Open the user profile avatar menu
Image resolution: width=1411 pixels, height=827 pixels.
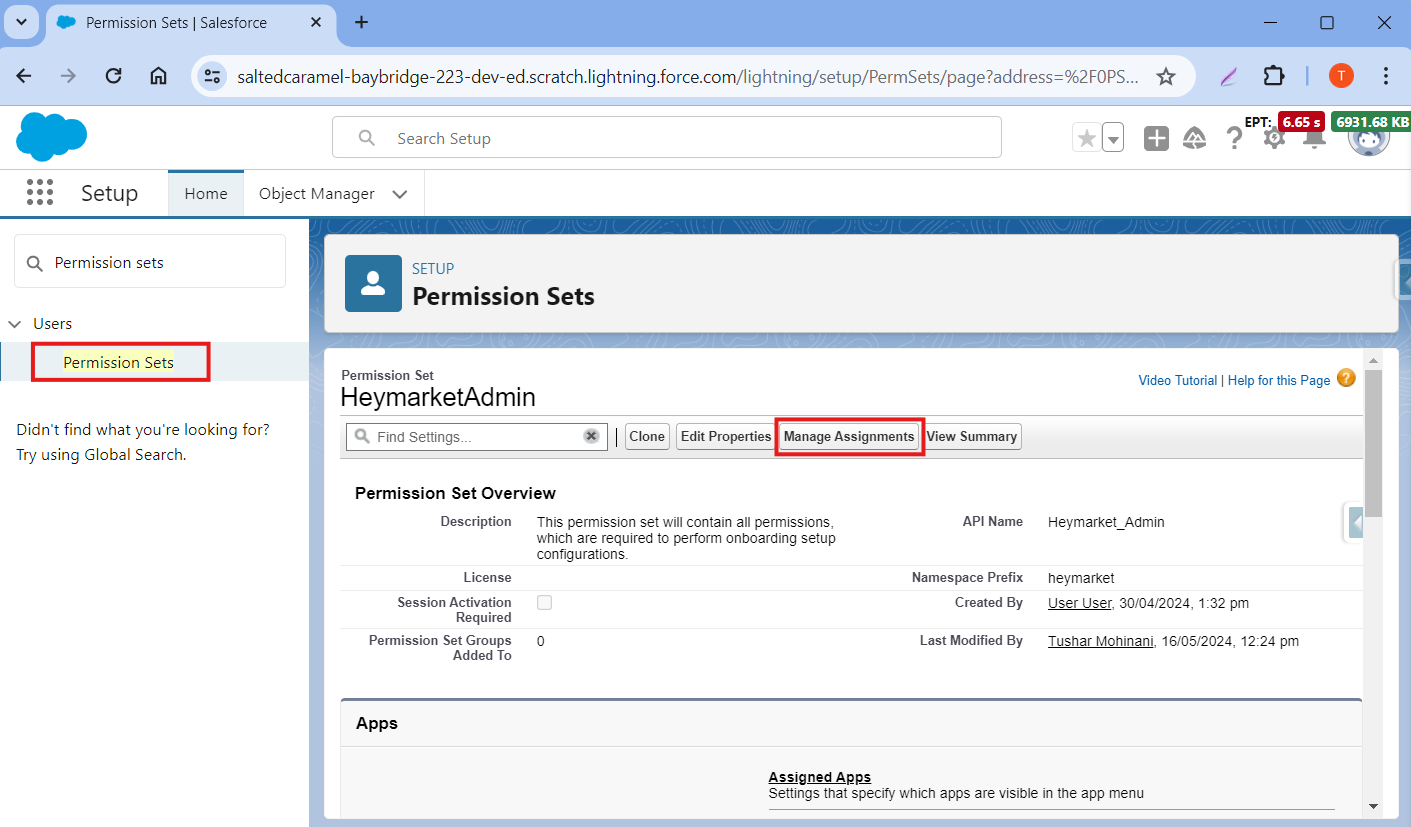(x=1368, y=138)
